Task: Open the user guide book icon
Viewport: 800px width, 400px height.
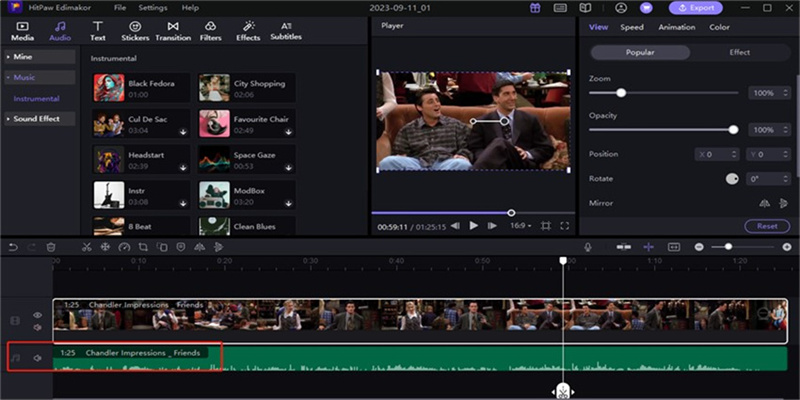Action: [585, 8]
